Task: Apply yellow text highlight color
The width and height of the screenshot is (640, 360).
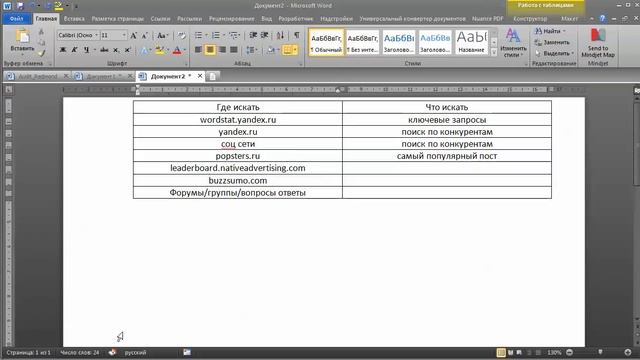Action: pos(159,50)
